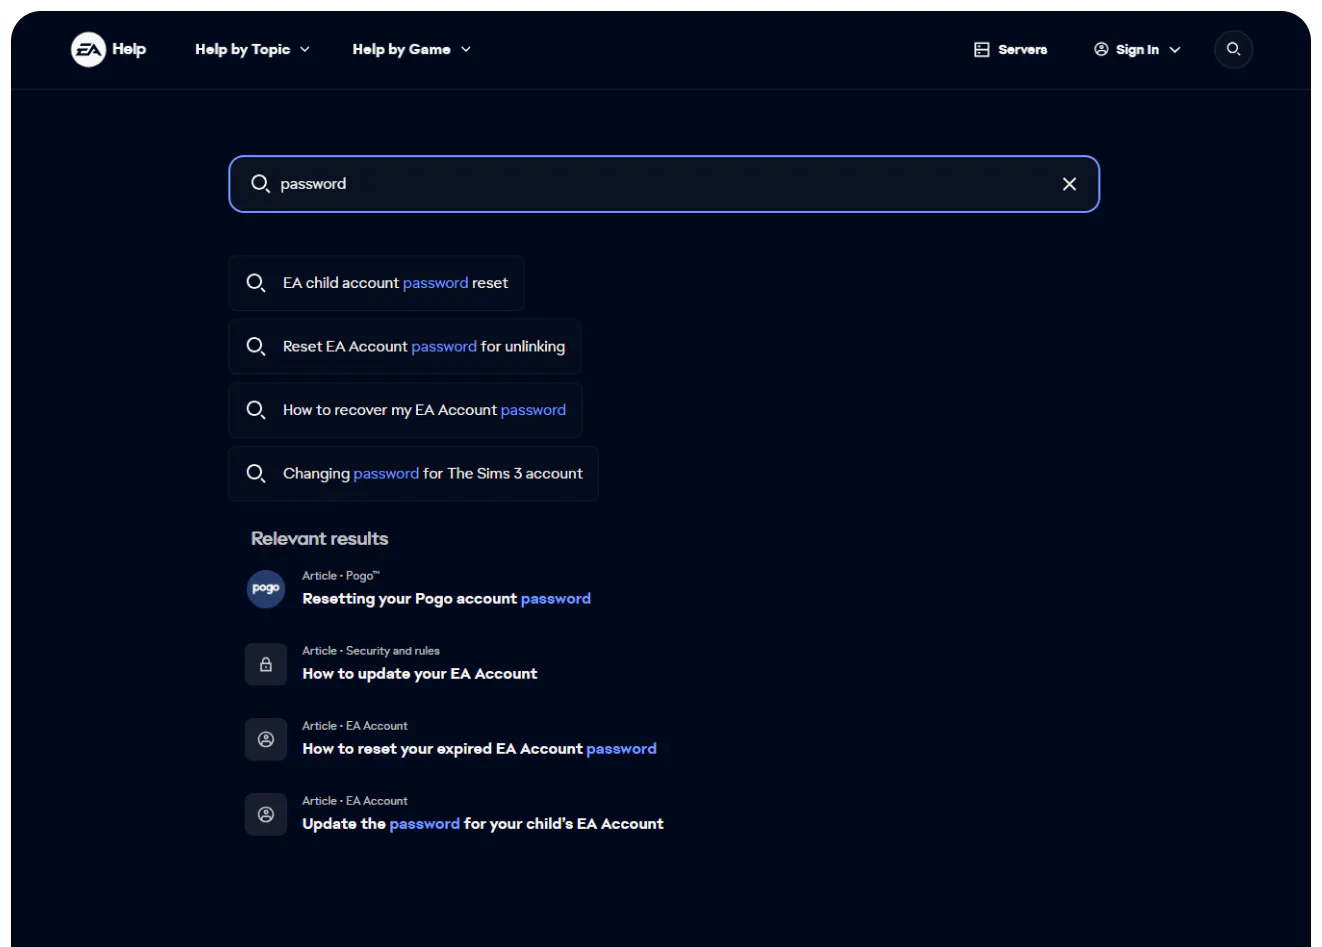
Task: Open the header search magnifier button
Action: point(1233,49)
